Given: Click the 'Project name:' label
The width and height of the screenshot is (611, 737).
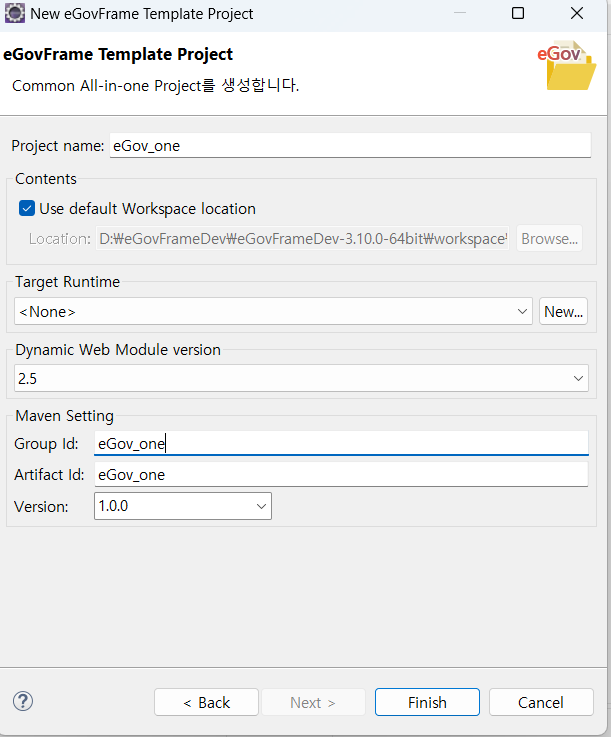Looking at the screenshot, I should pos(58,146).
